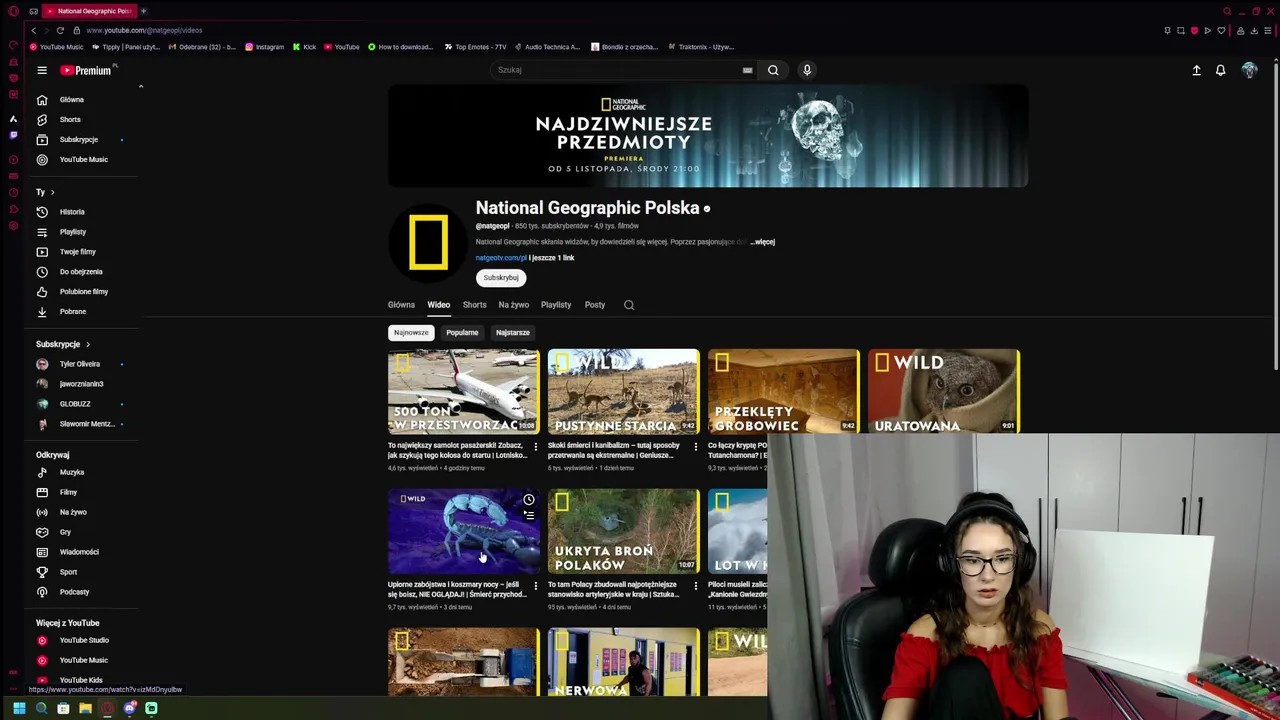This screenshot has width=1280, height=720.
Task: Open Subskrypcje feed in the sidebar
Action: [x=78, y=139]
